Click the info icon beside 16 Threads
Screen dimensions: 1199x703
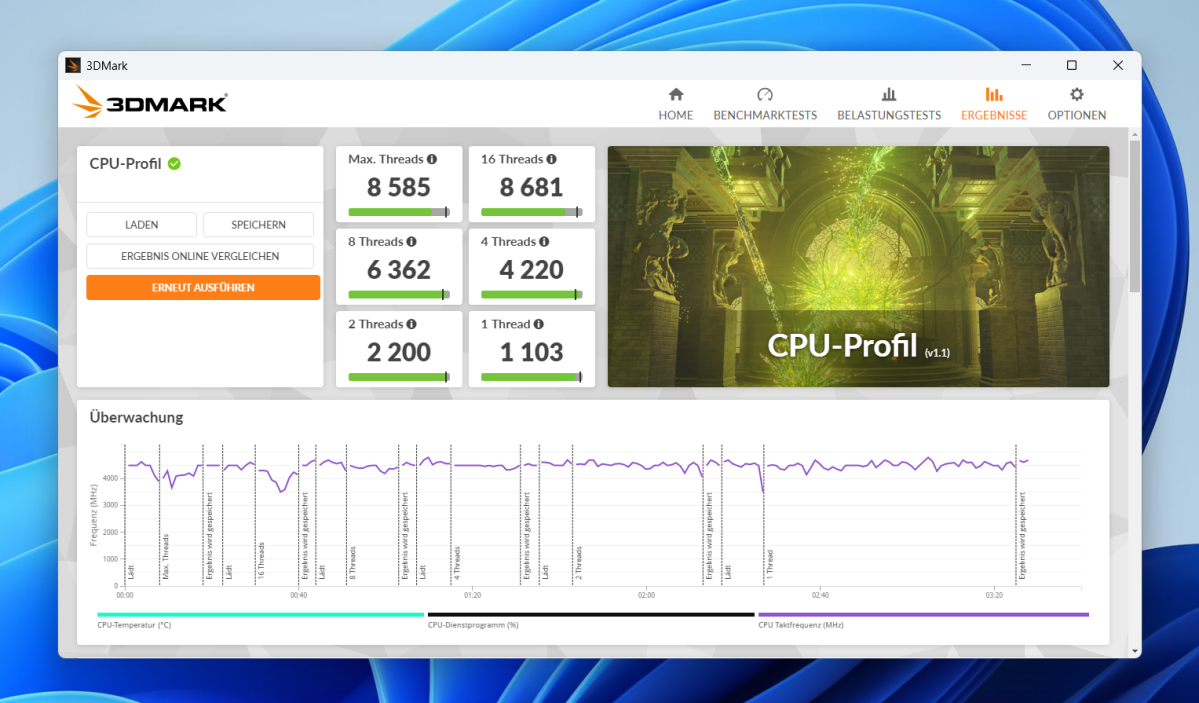click(x=551, y=159)
